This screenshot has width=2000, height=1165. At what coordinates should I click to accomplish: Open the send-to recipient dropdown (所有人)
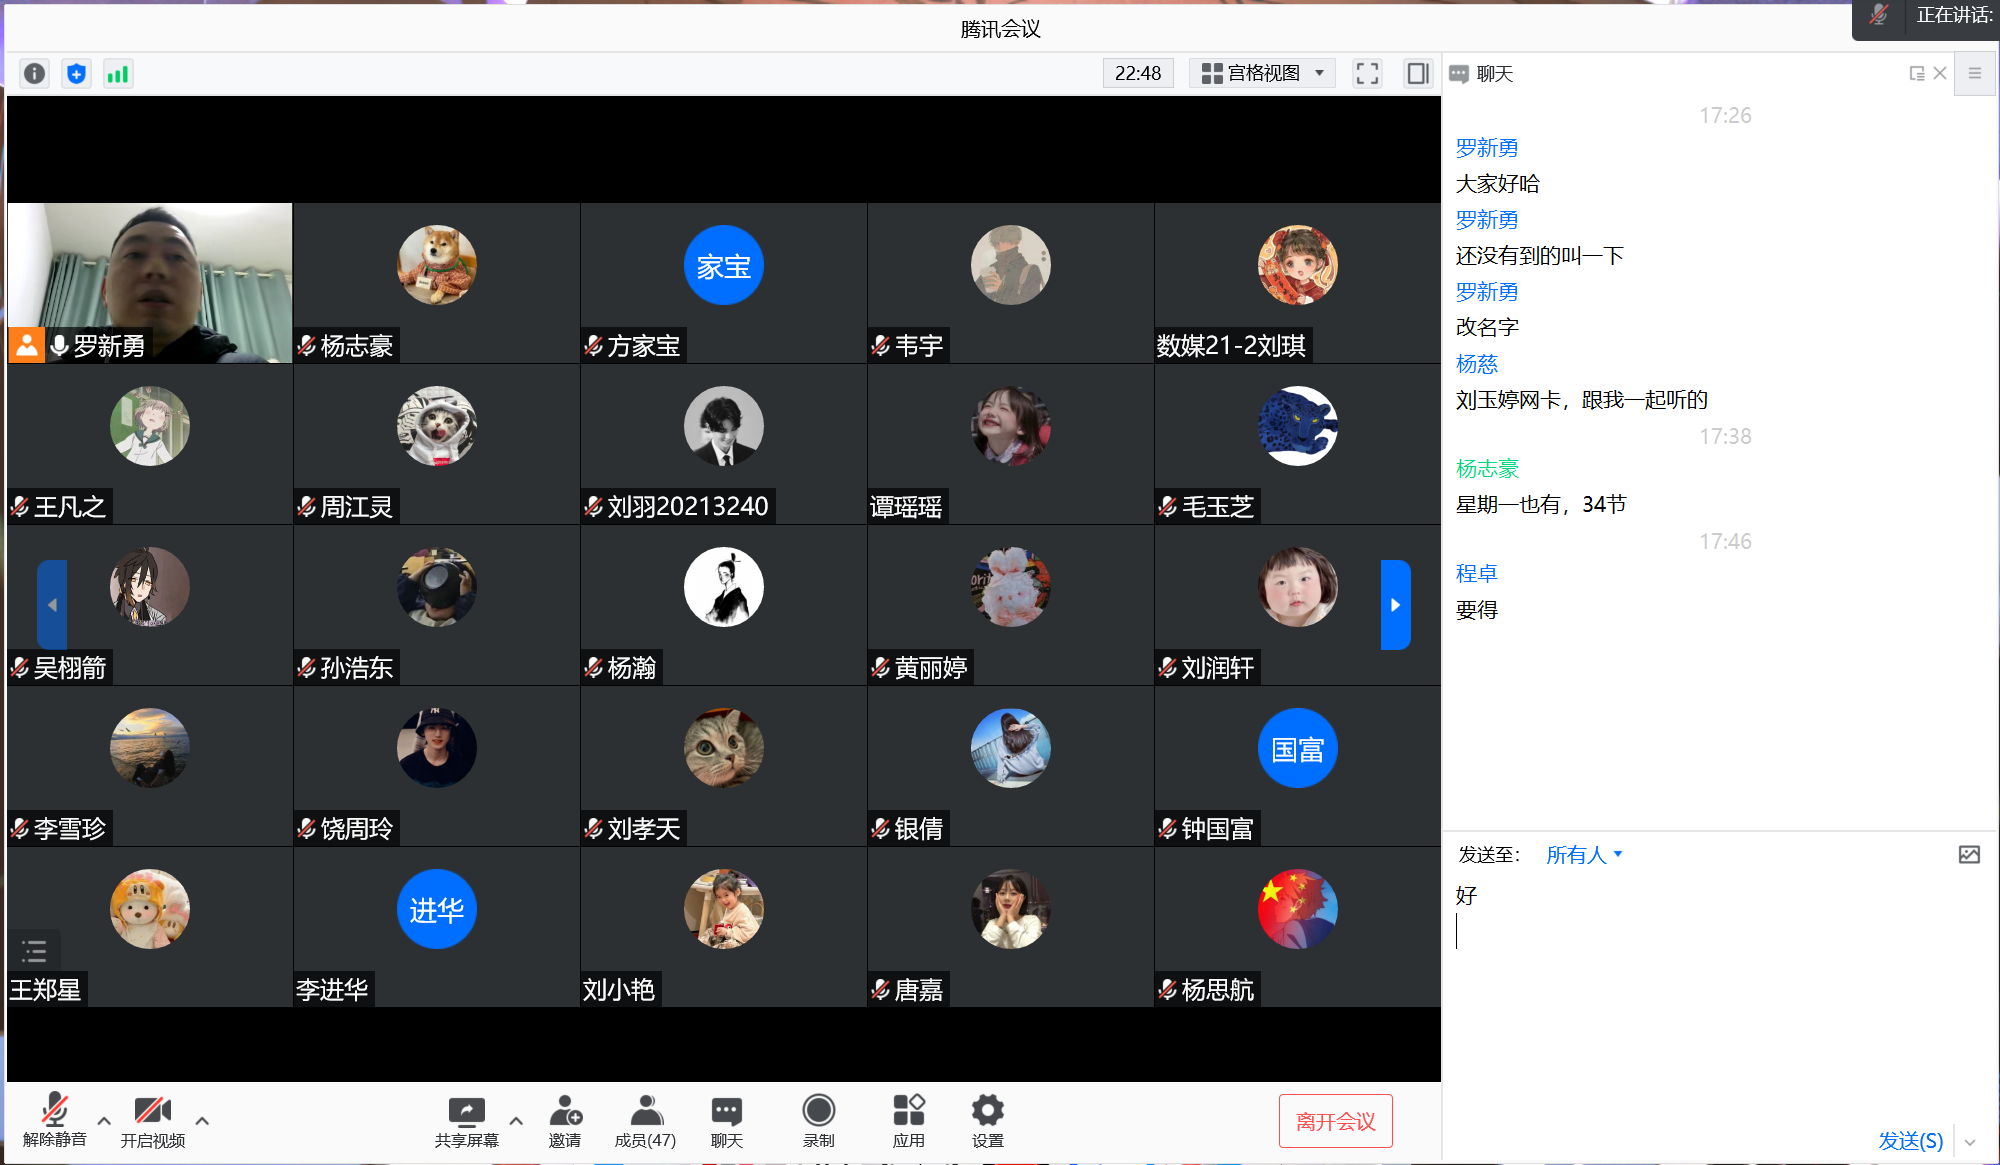point(1584,855)
